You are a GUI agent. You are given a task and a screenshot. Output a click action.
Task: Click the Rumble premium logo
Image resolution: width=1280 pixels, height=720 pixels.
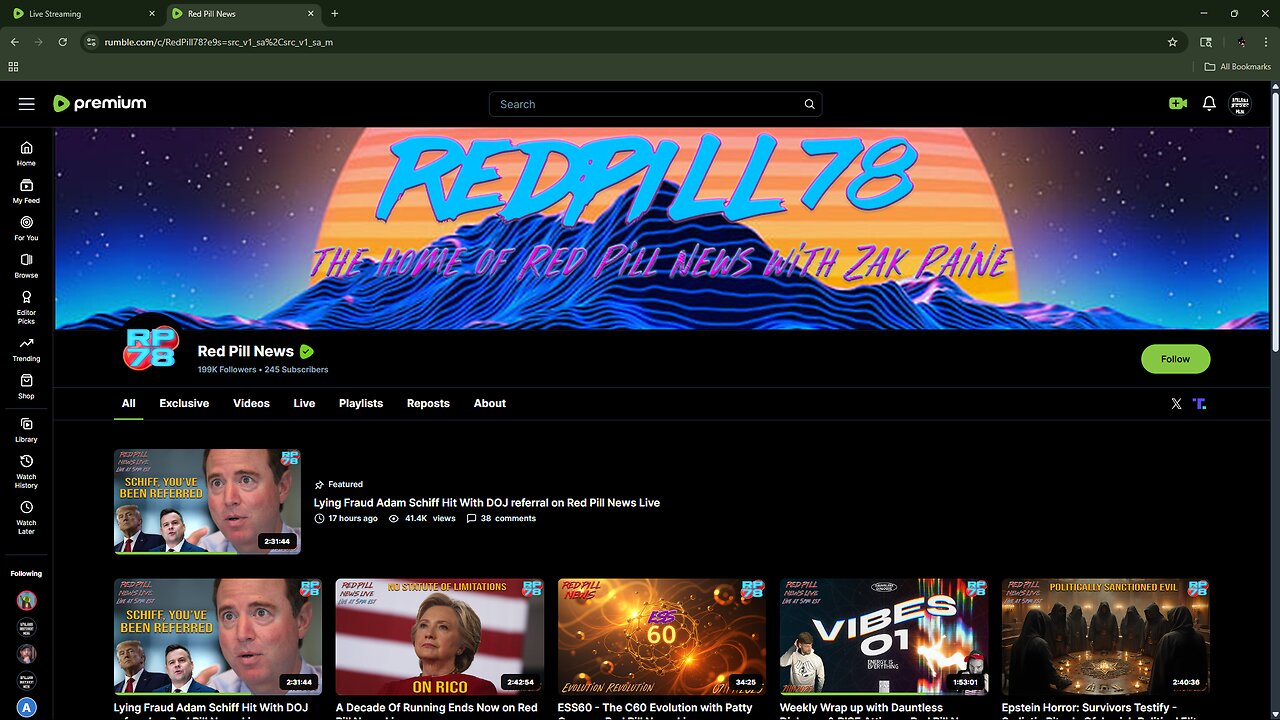pos(100,103)
